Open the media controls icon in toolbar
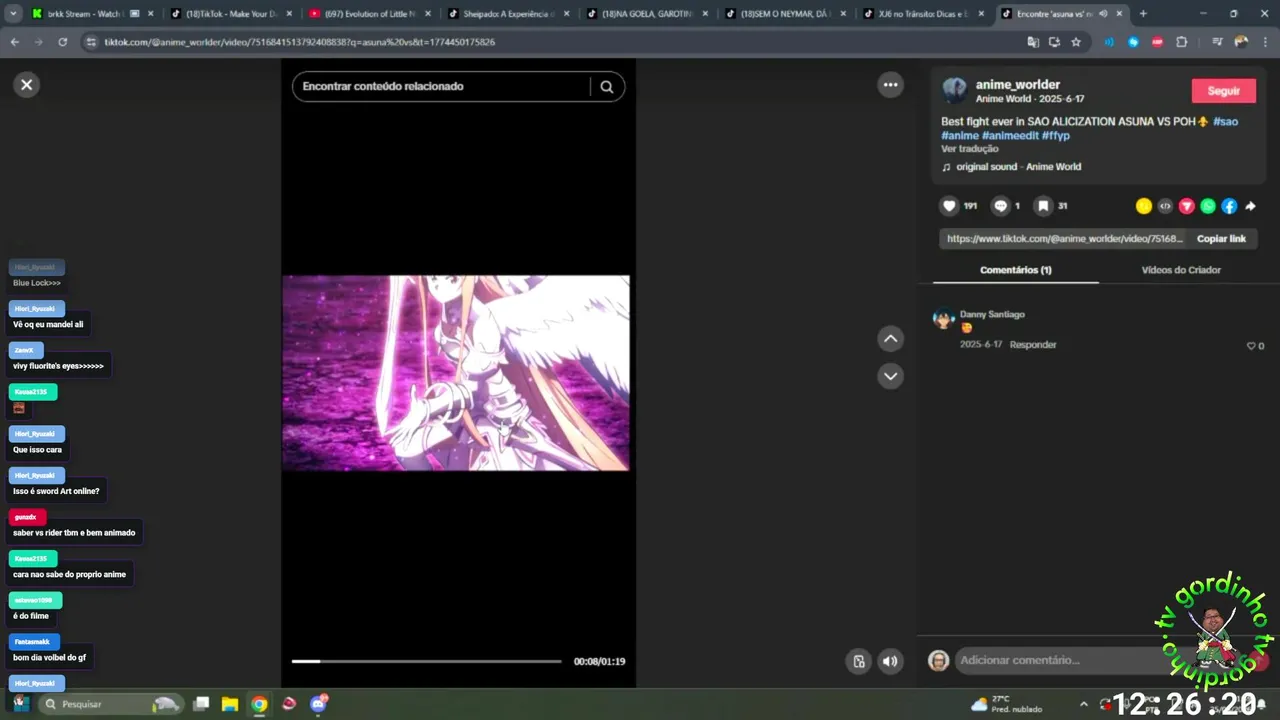Screen dimensions: 1280x720 pyautogui.click(x=1217, y=42)
